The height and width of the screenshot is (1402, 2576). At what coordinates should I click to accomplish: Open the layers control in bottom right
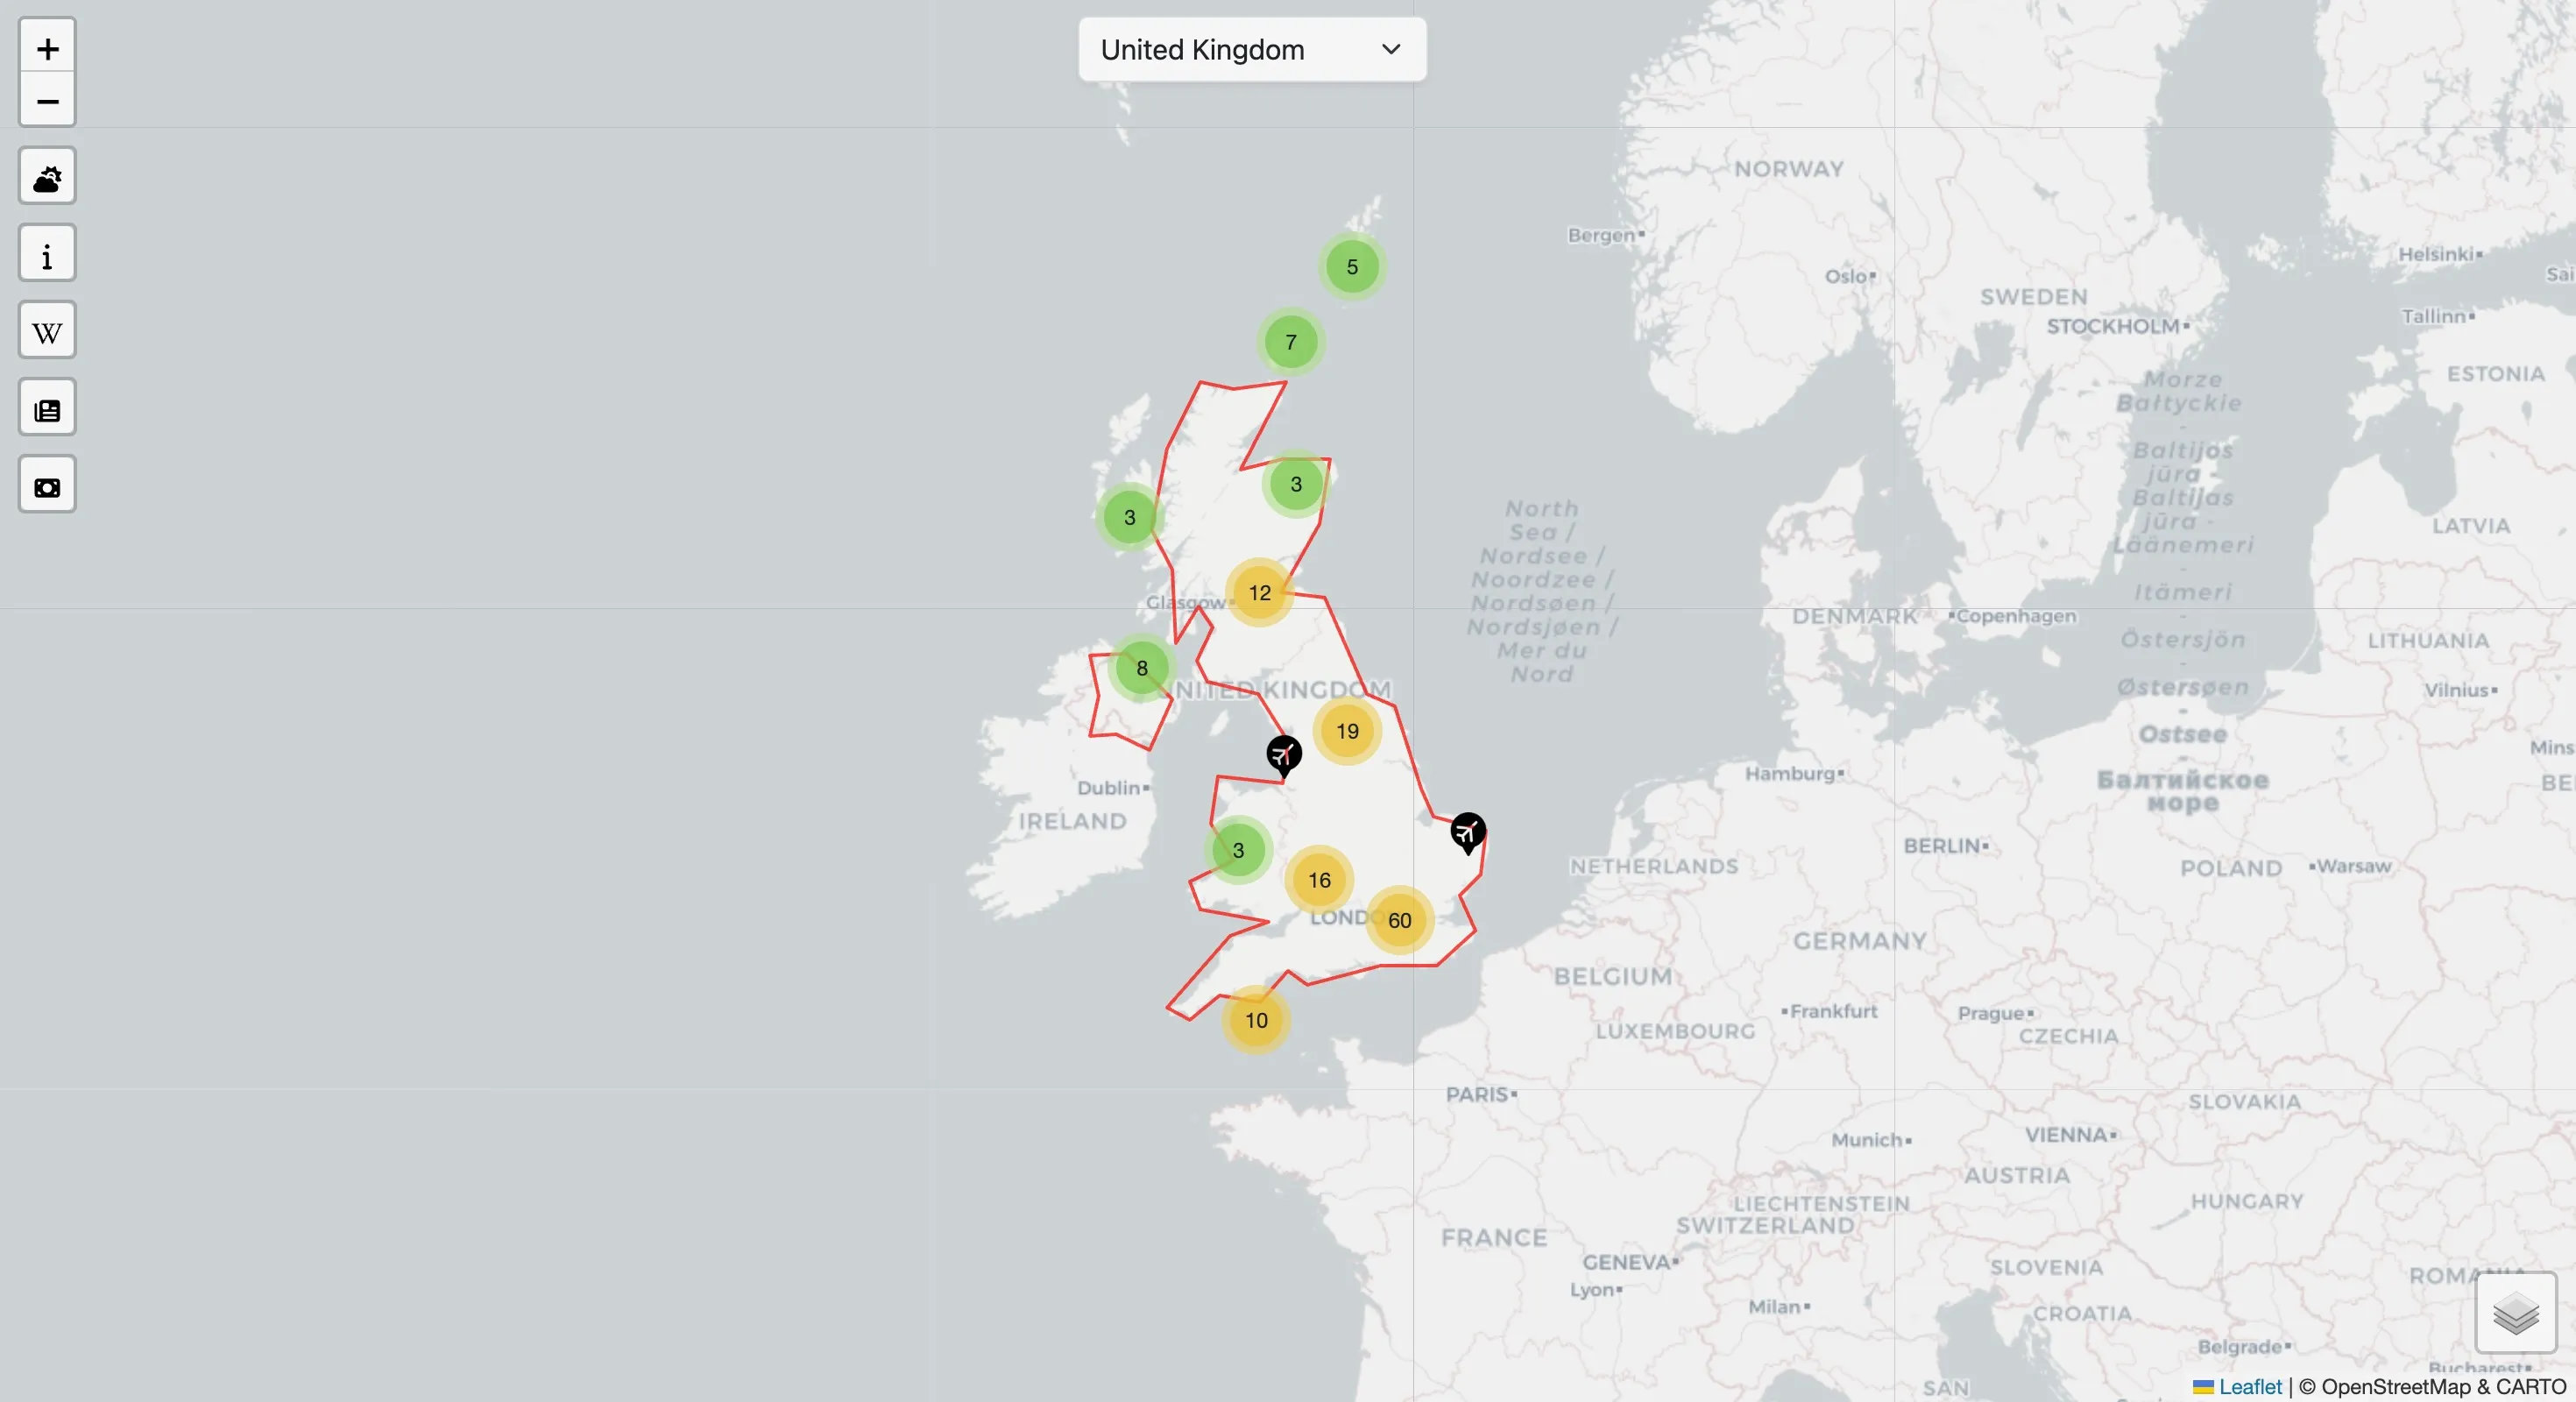2515,1316
